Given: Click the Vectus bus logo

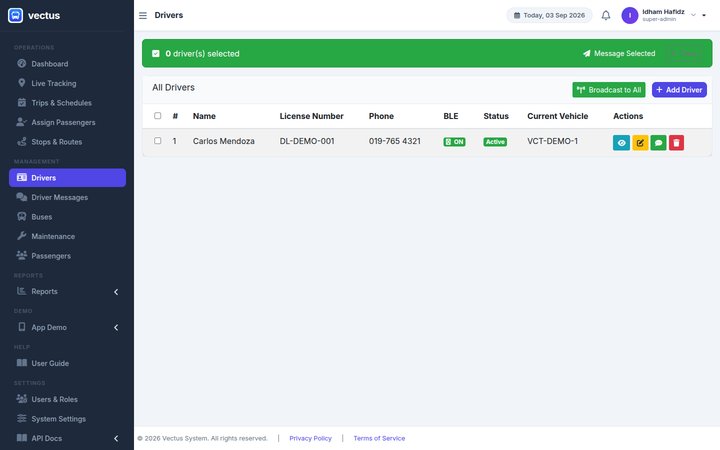Looking at the screenshot, I should tap(15, 15).
